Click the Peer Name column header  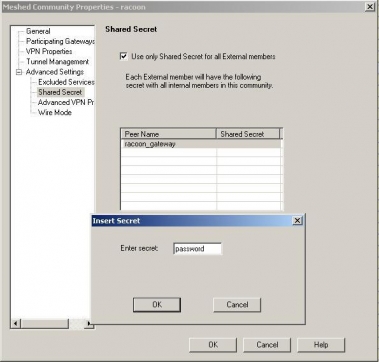pyautogui.click(x=168, y=134)
